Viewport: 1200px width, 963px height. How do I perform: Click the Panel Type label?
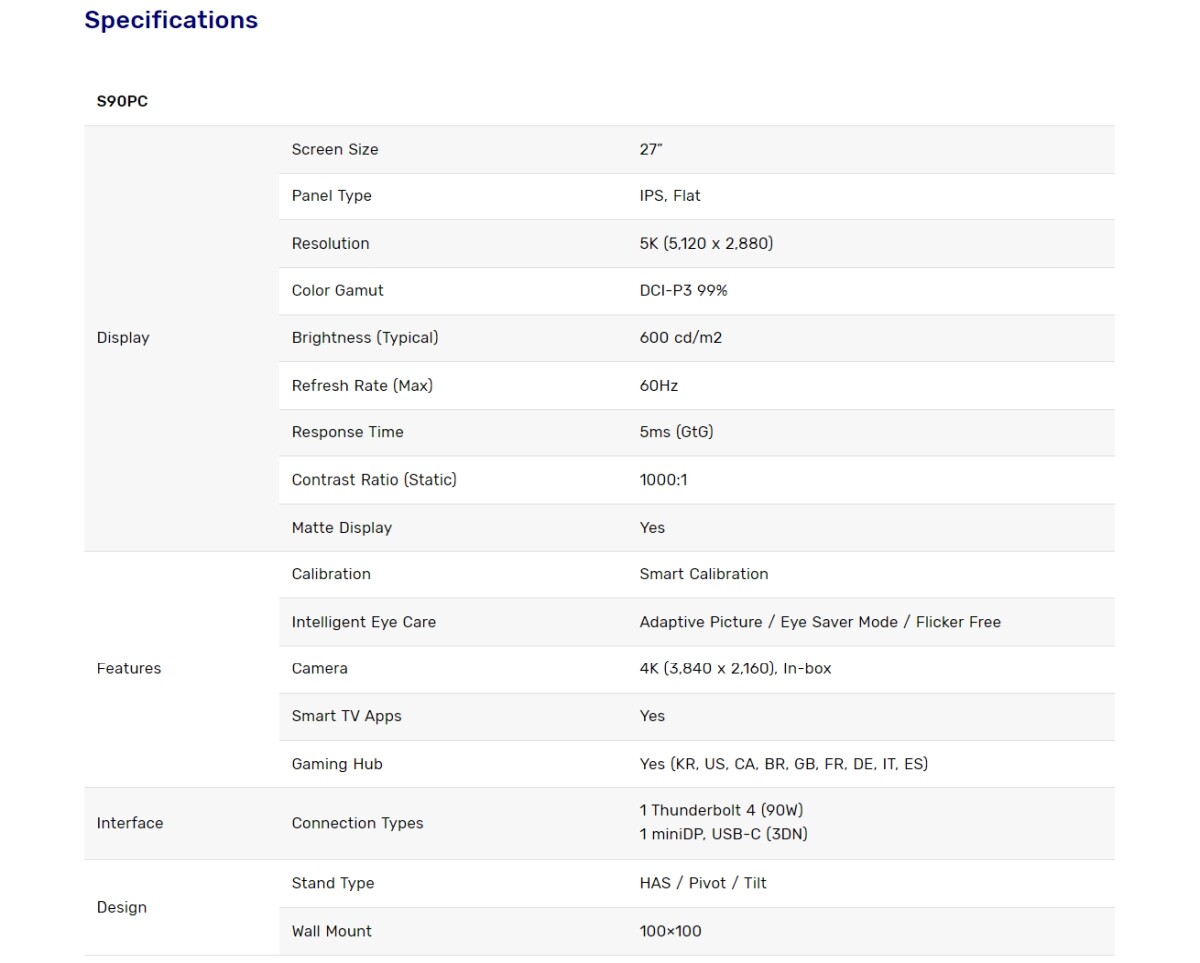pyautogui.click(x=332, y=196)
